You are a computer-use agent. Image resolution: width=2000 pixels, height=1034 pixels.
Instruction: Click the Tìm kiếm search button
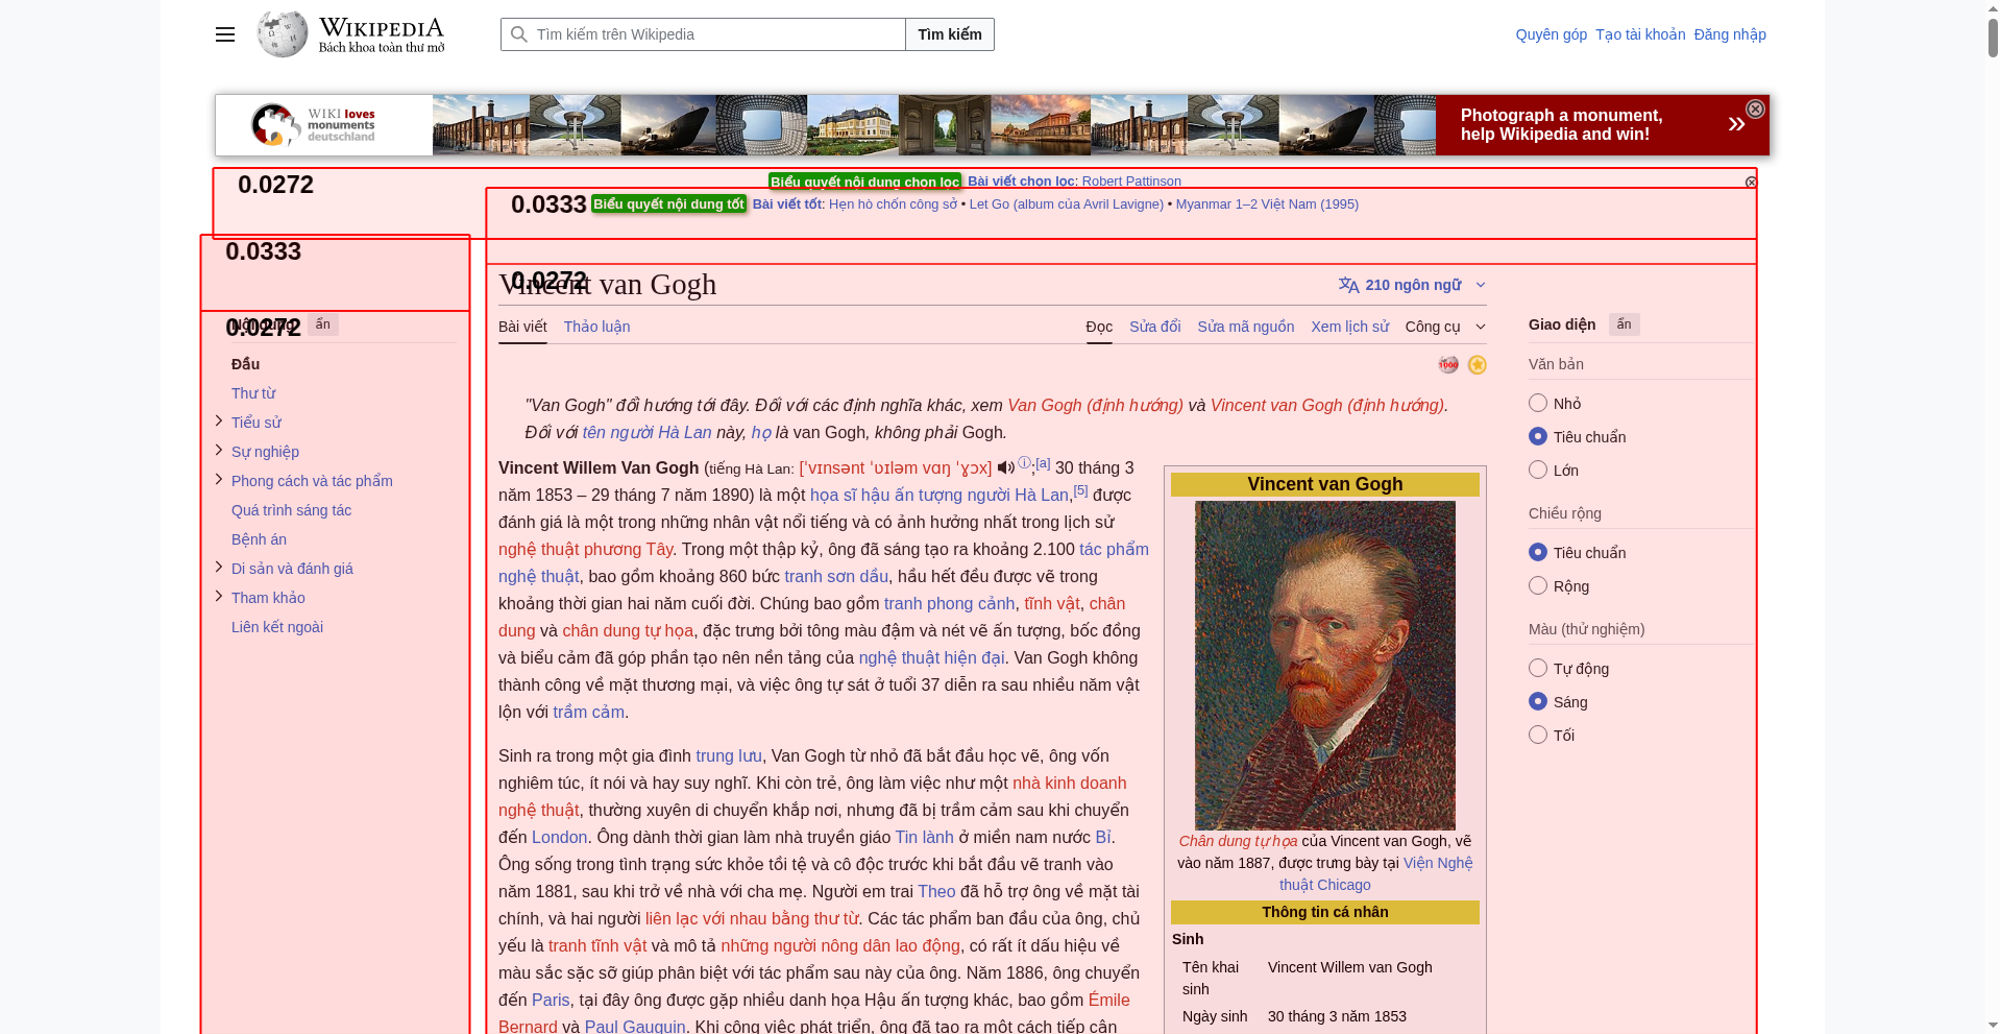pos(950,35)
